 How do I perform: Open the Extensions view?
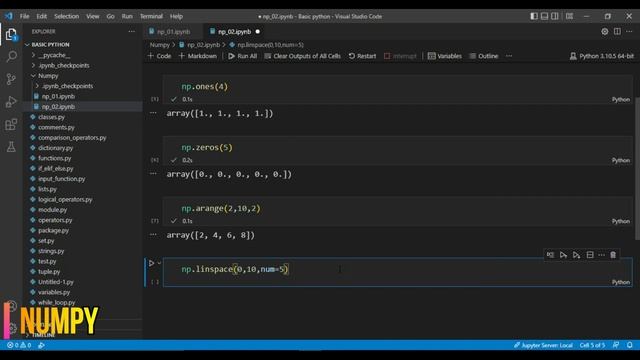pyautogui.click(x=11, y=124)
